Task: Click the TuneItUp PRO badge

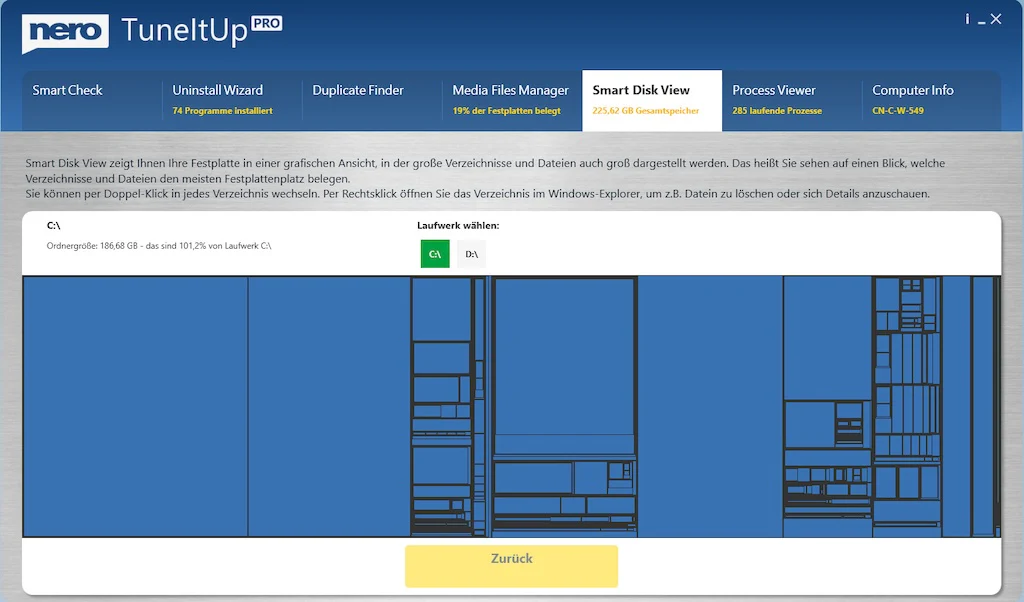Action: [266, 24]
